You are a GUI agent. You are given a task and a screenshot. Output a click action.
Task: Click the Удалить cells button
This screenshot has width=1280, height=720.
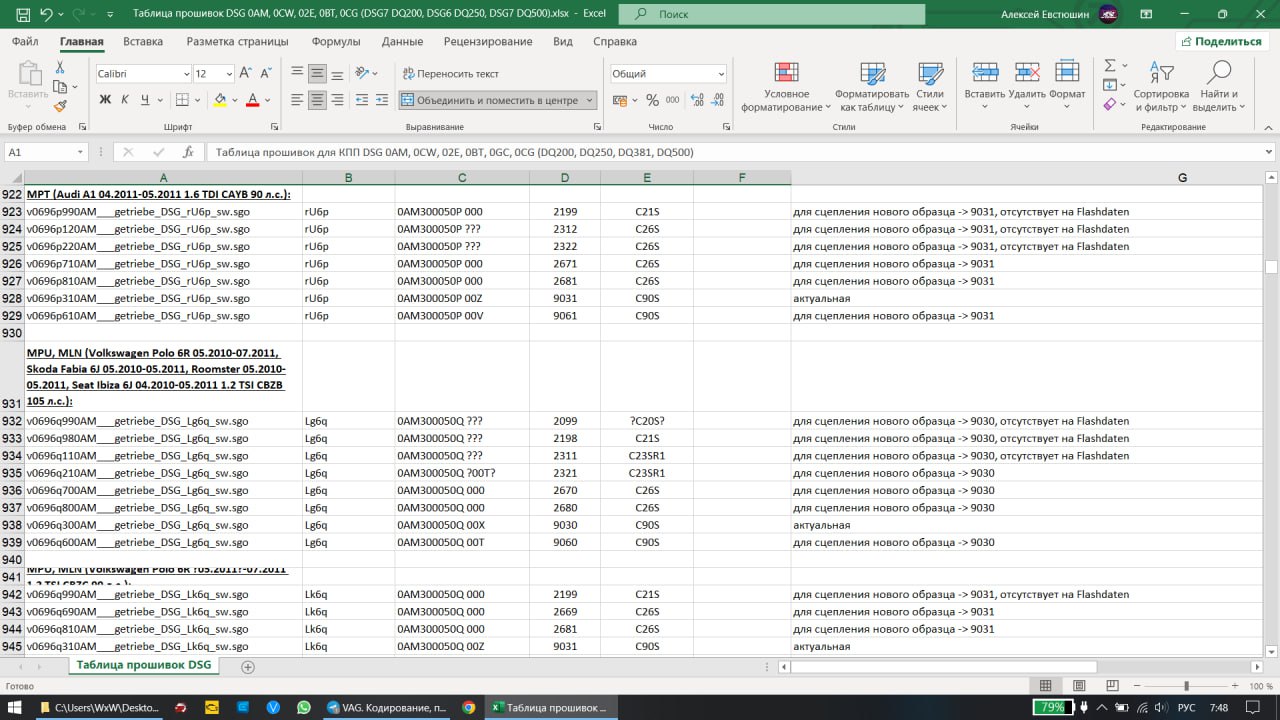1027,87
